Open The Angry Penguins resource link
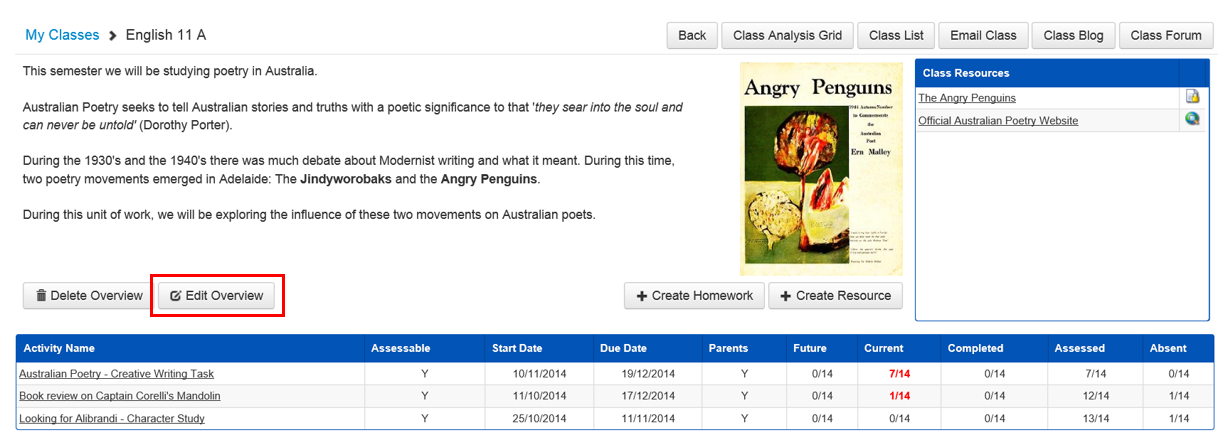 pyautogui.click(x=967, y=98)
